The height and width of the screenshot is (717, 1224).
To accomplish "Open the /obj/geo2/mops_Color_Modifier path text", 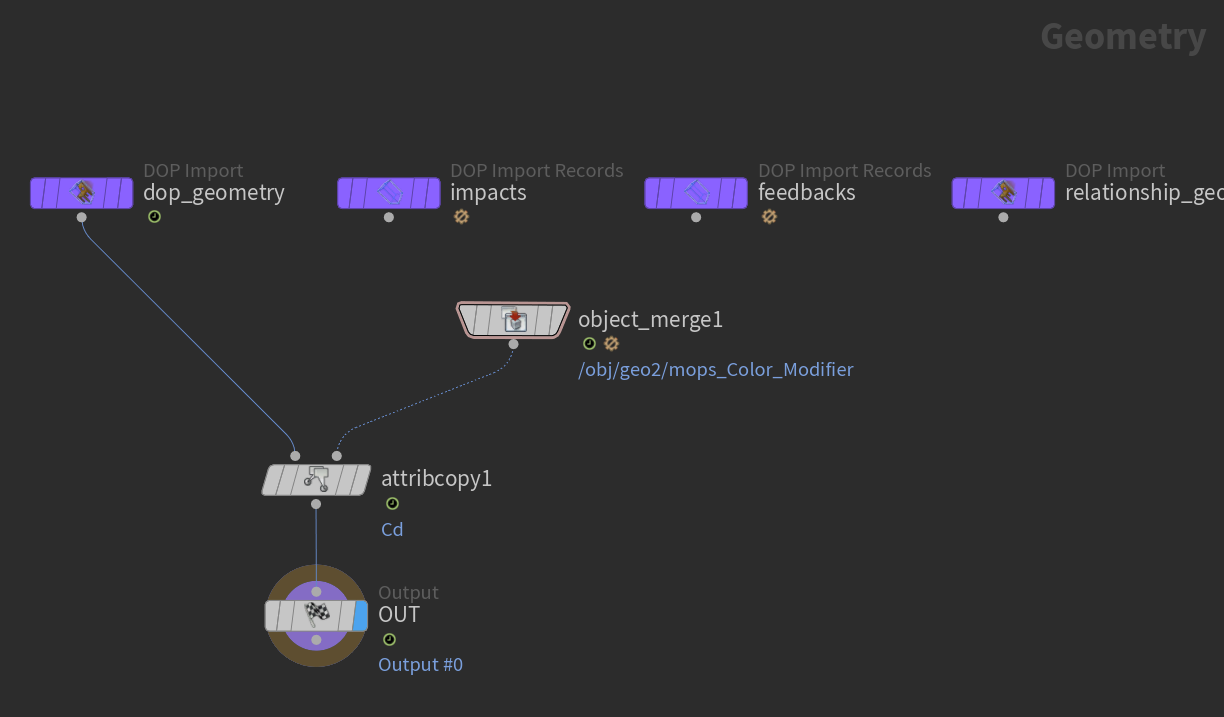I will click(716, 369).
